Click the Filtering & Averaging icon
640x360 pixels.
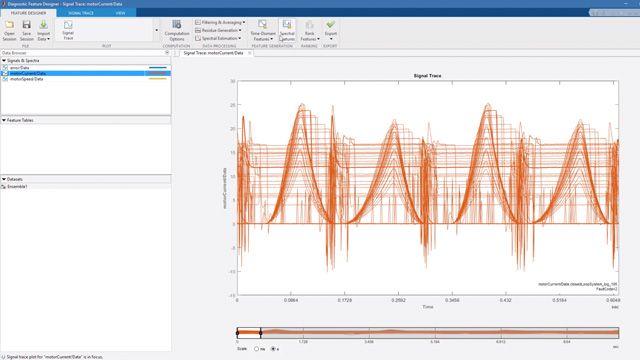[x=198, y=22]
